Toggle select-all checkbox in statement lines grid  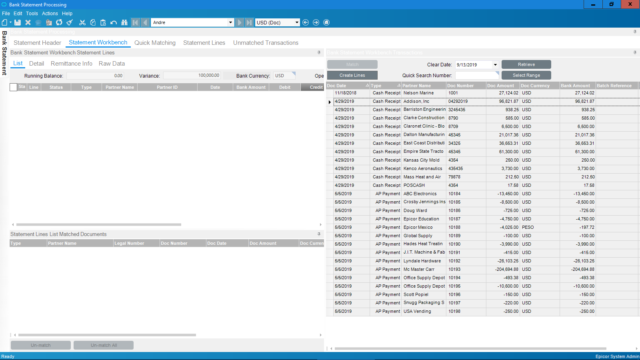click(13, 87)
